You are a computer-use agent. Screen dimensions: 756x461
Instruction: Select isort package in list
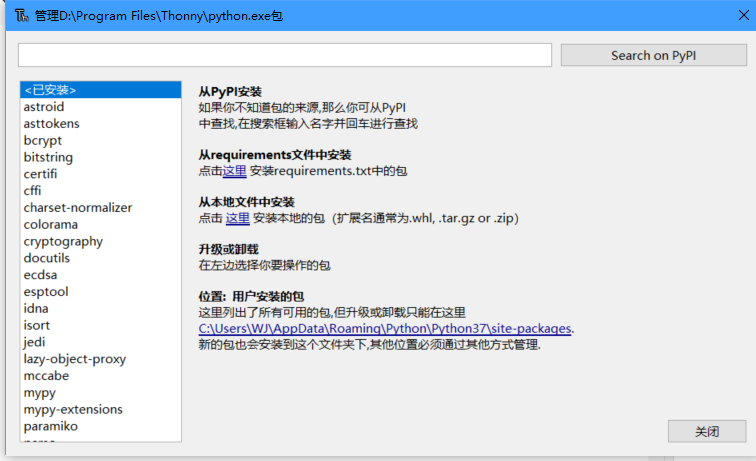point(101,325)
